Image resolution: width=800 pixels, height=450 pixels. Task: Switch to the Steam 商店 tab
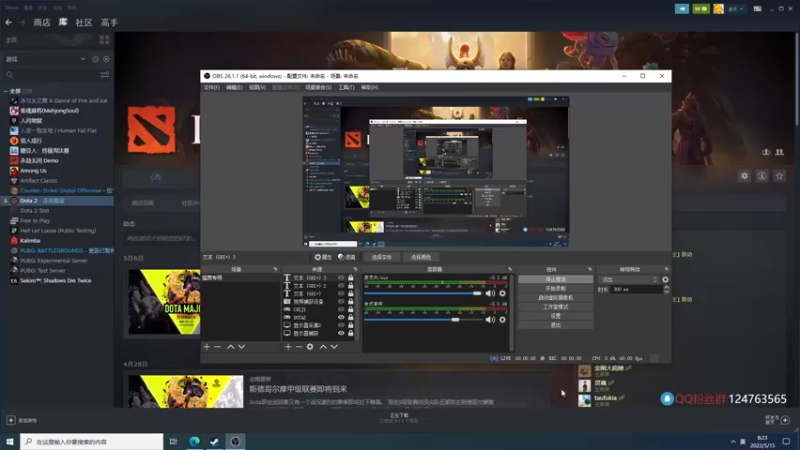tap(42, 22)
